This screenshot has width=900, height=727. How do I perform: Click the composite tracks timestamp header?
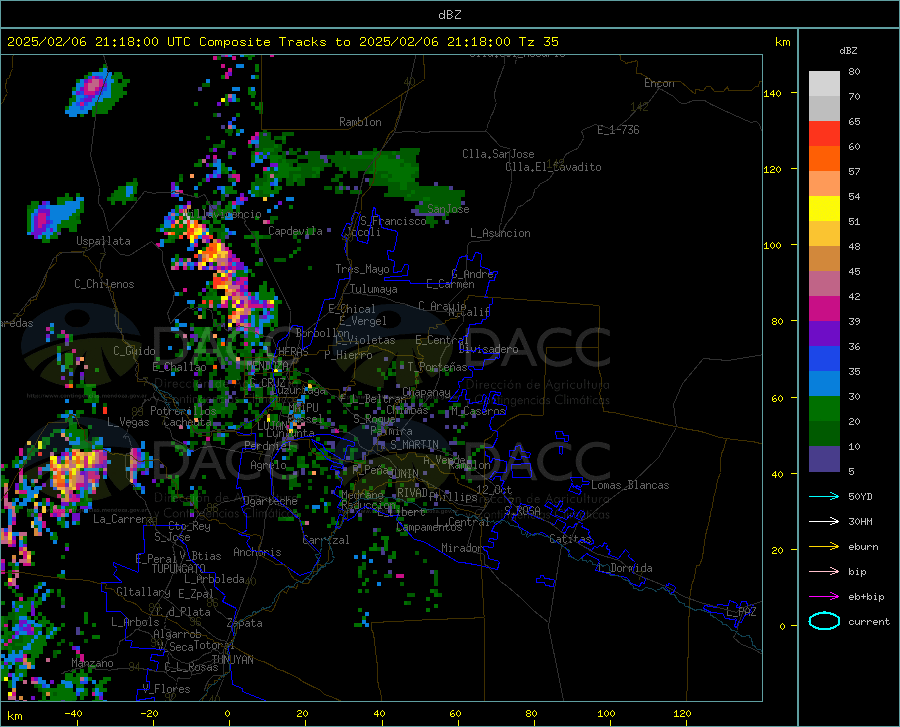click(x=282, y=42)
